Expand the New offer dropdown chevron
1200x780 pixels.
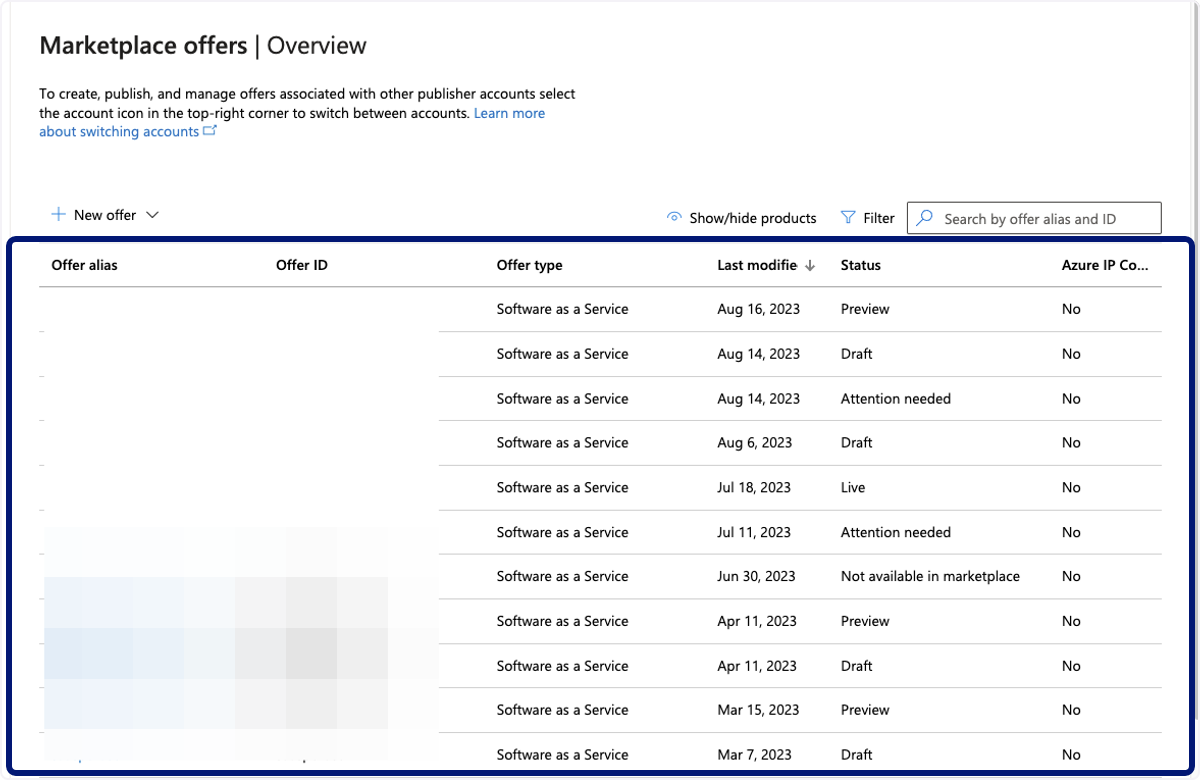tap(152, 215)
